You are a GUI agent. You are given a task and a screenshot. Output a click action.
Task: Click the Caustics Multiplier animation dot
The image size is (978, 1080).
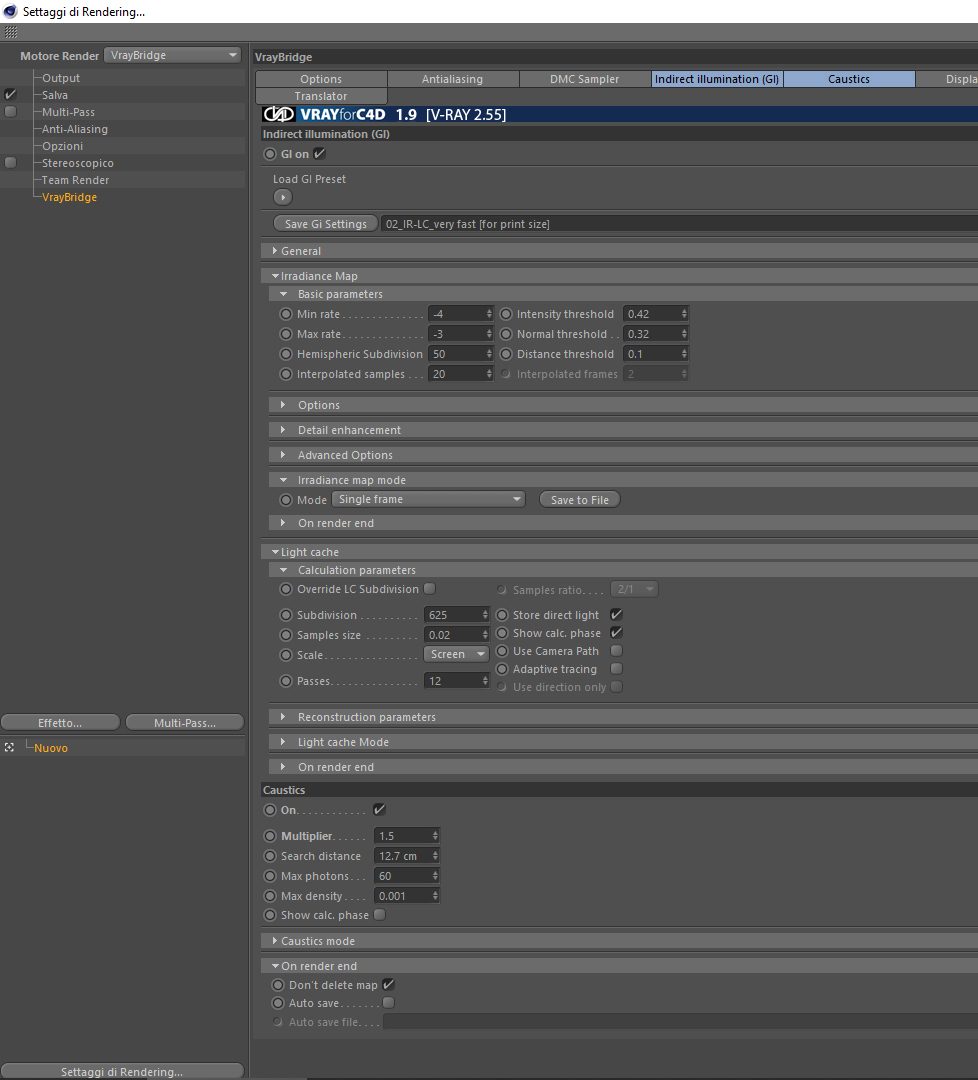coord(270,836)
